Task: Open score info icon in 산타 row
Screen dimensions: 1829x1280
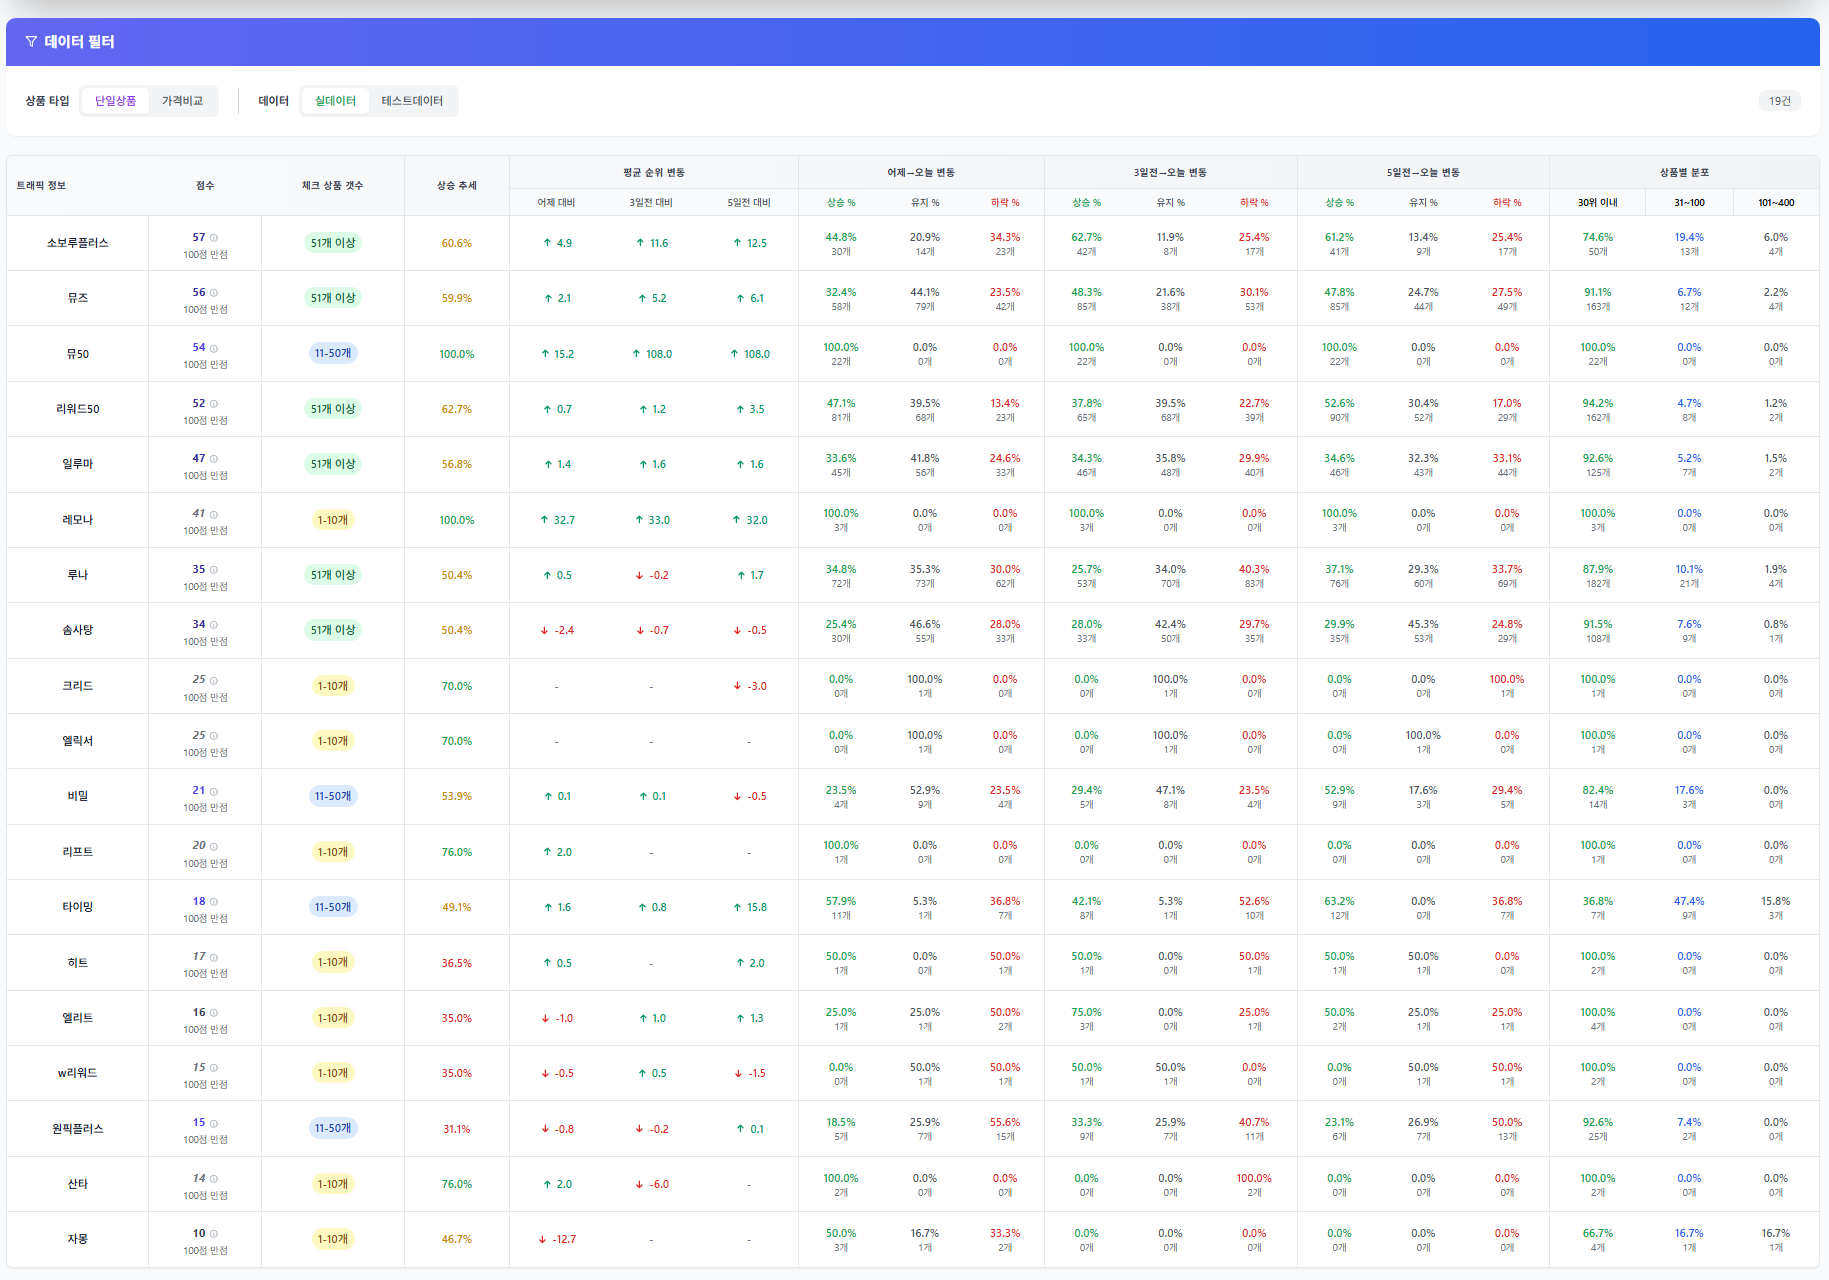Action: [x=214, y=1179]
